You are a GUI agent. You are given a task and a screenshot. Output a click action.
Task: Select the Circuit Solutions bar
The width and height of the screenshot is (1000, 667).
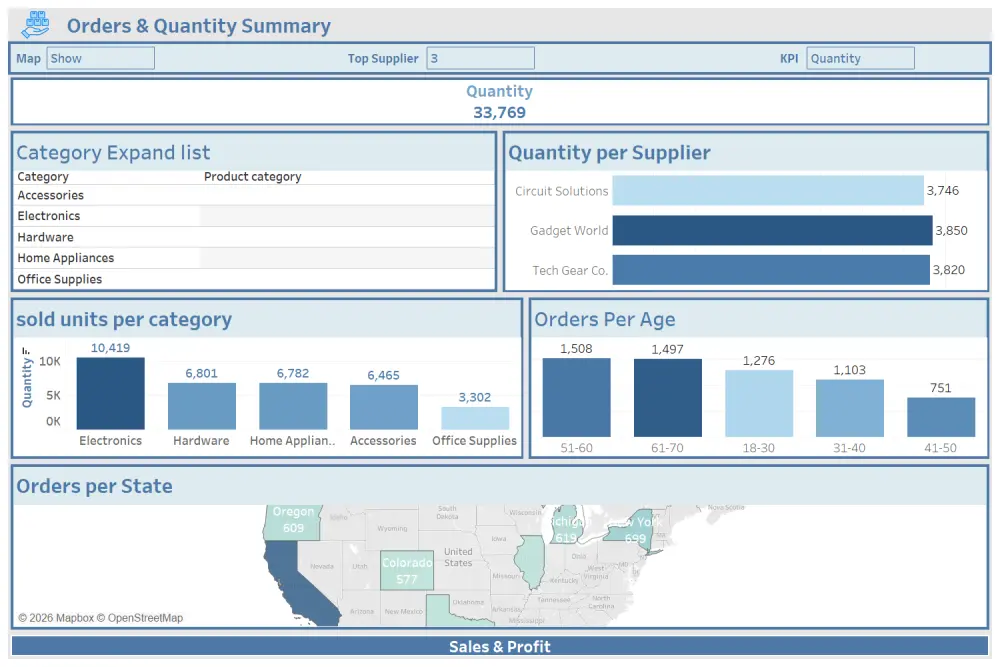pos(765,190)
